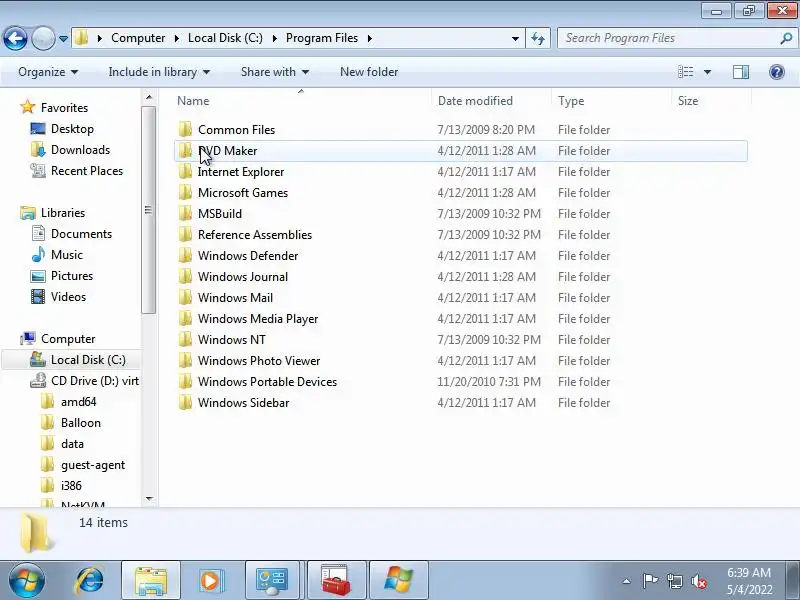Screen dimensions: 800x600
Task: Select the Internet Explorer folder icon
Action: (x=185, y=172)
